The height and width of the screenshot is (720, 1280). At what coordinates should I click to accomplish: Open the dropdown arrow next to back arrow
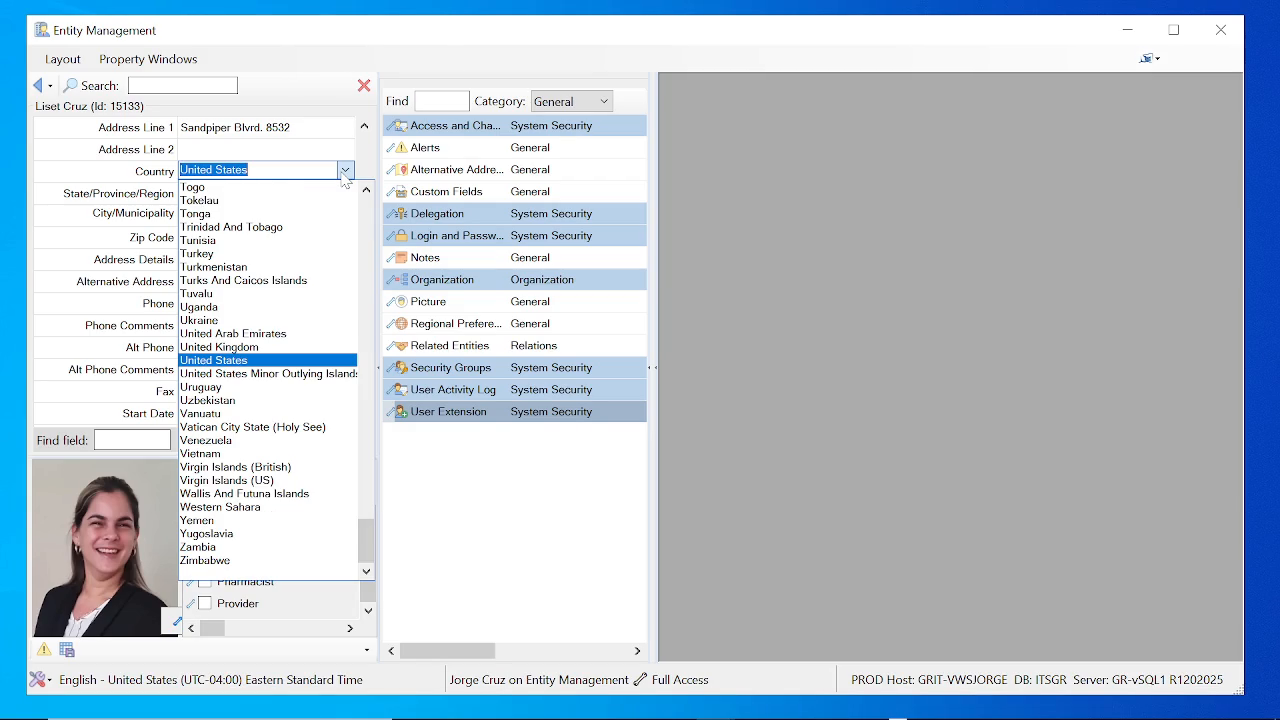pos(50,87)
